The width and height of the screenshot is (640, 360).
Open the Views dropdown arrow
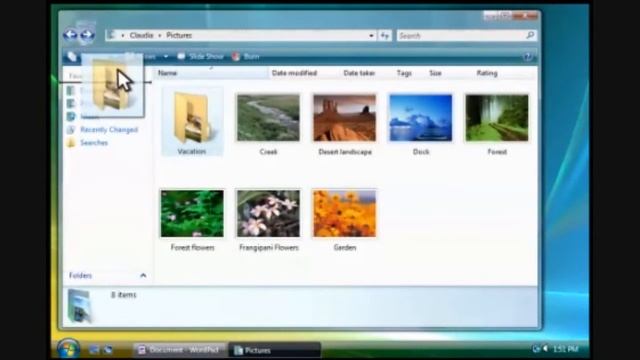tap(166, 57)
